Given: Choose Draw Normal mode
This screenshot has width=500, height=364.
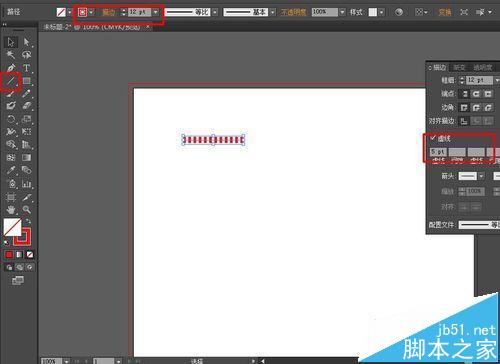Looking at the screenshot, I should [x=9, y=267].
